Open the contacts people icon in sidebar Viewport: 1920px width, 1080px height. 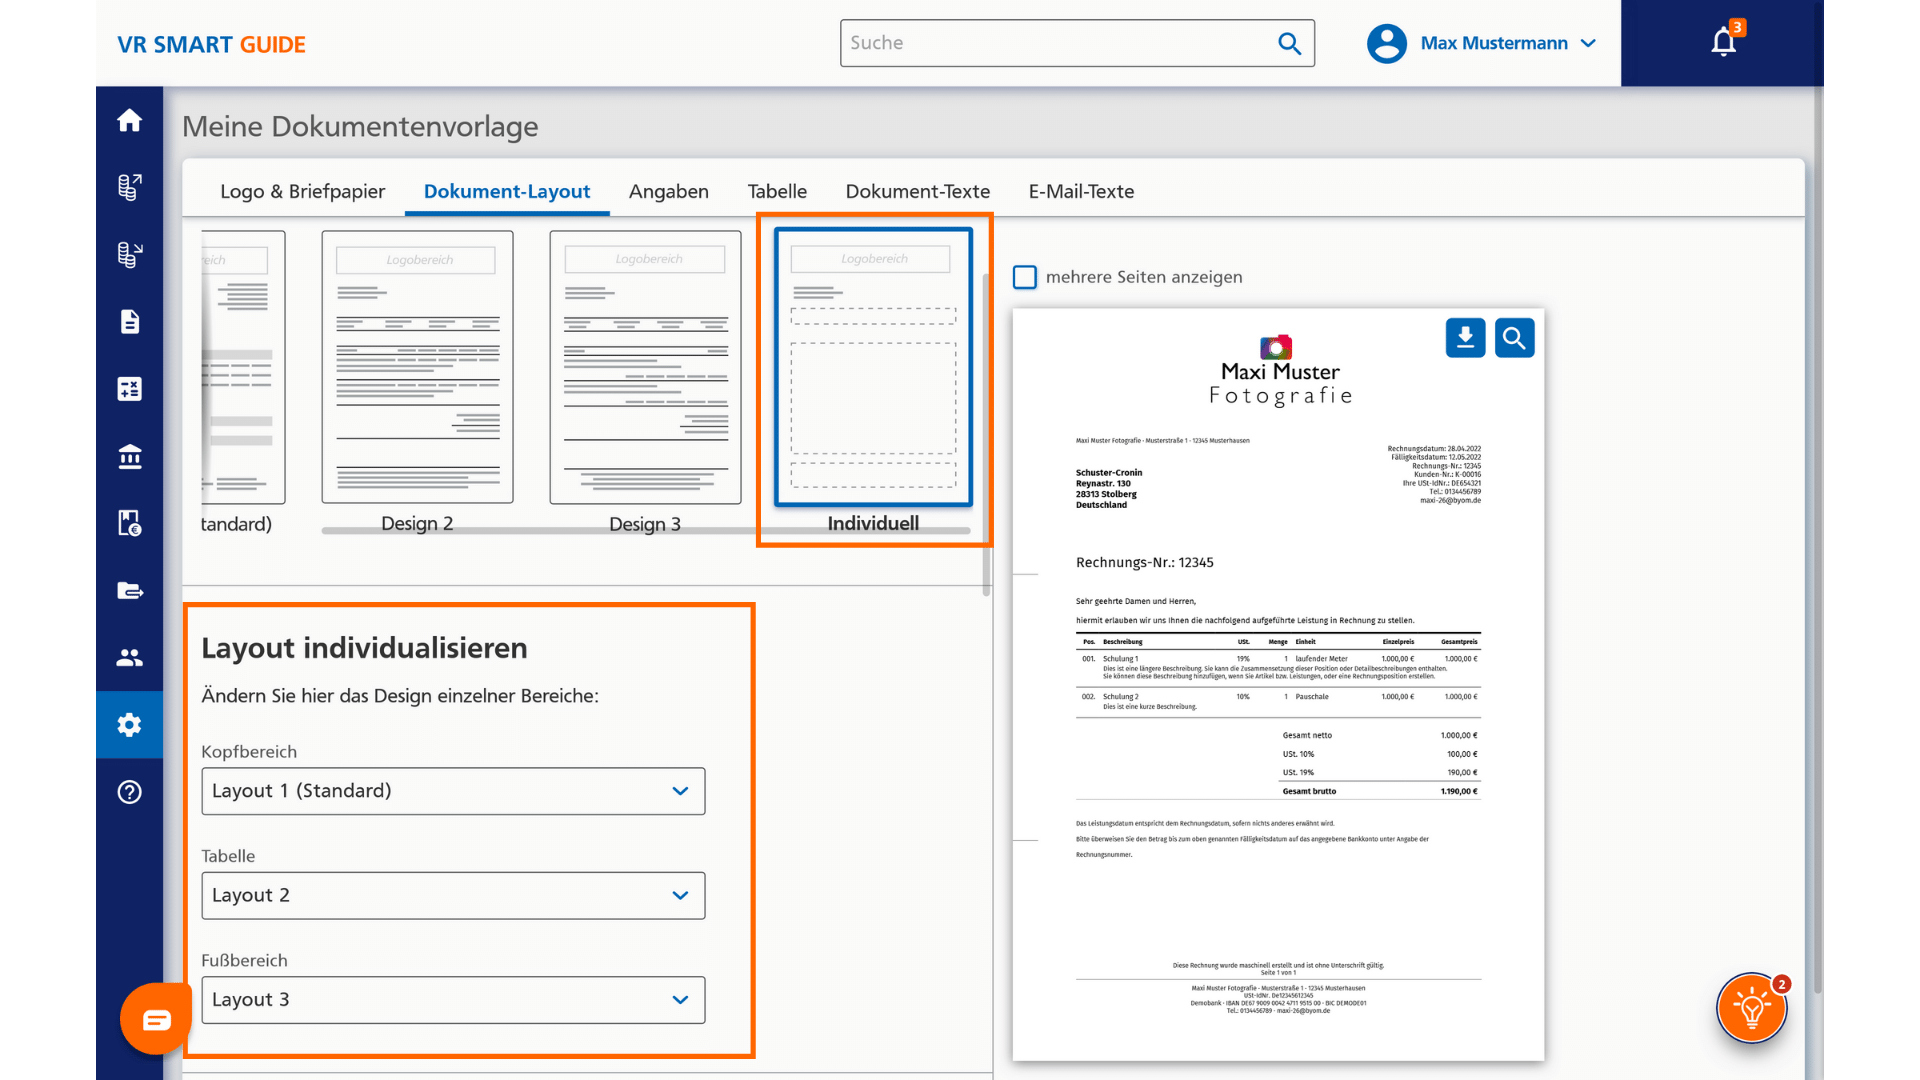[x=129, y=657]
